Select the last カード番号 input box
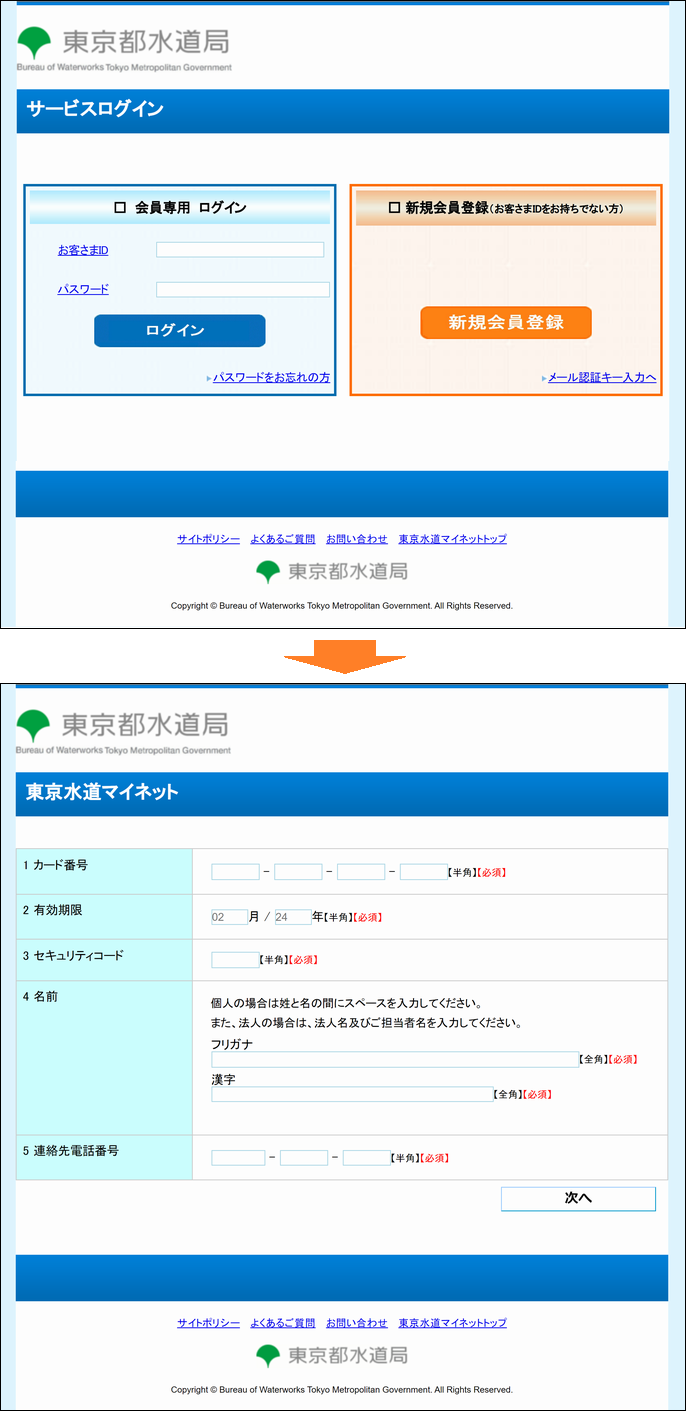This screenshot has height=1411, width=686. coord(423,872)
